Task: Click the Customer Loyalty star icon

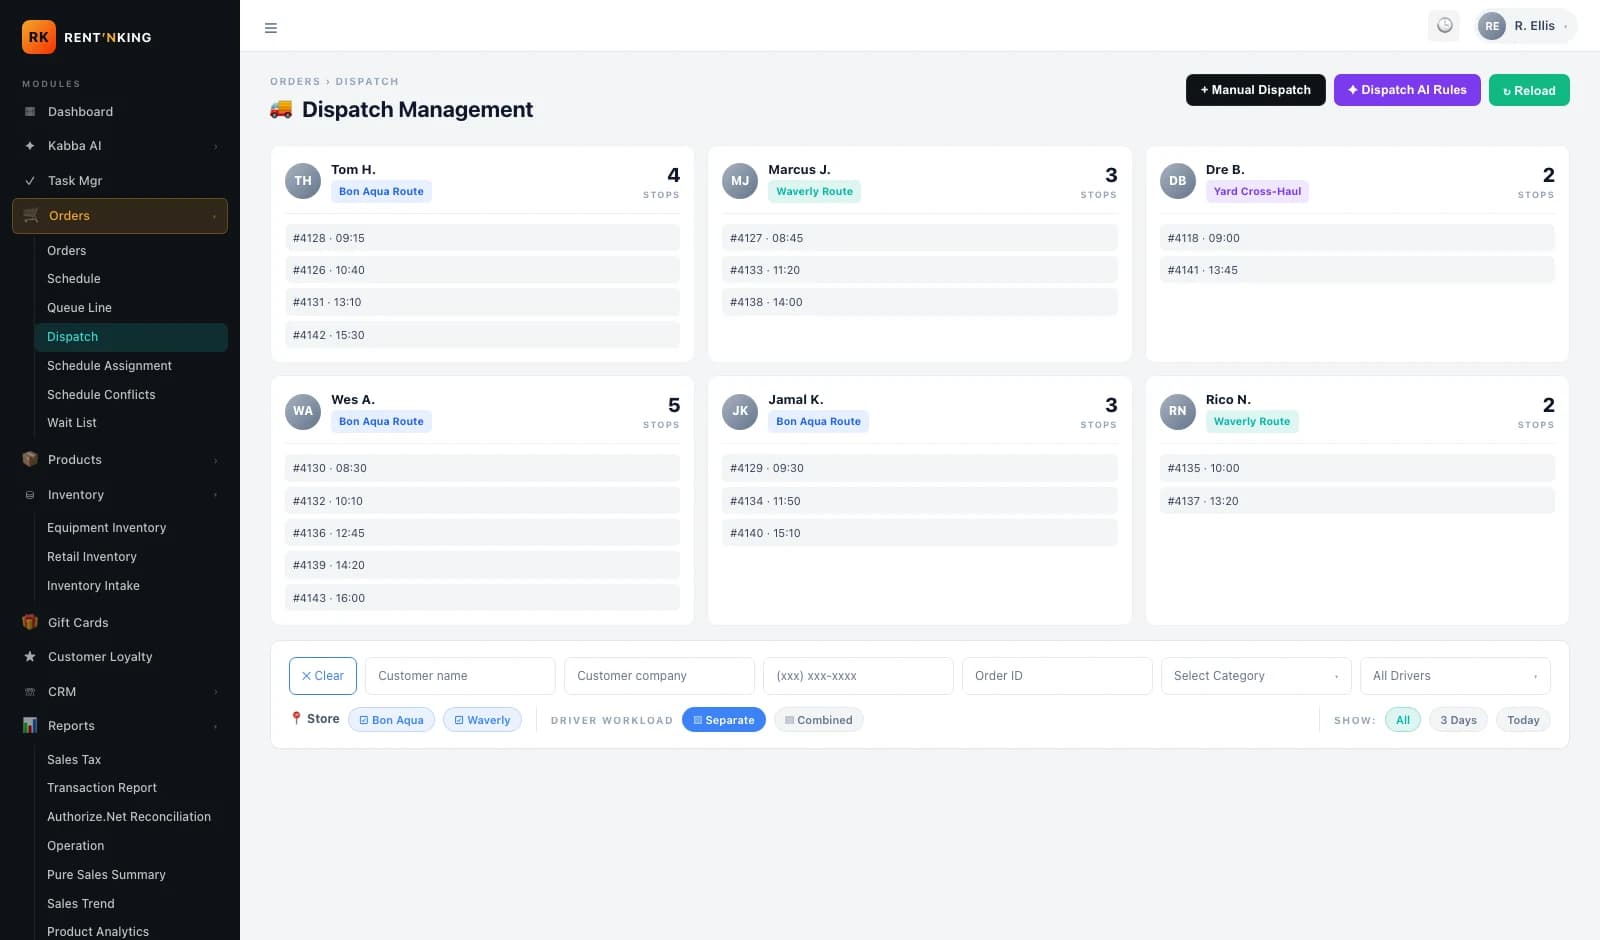Action: [x=30, y=657]
